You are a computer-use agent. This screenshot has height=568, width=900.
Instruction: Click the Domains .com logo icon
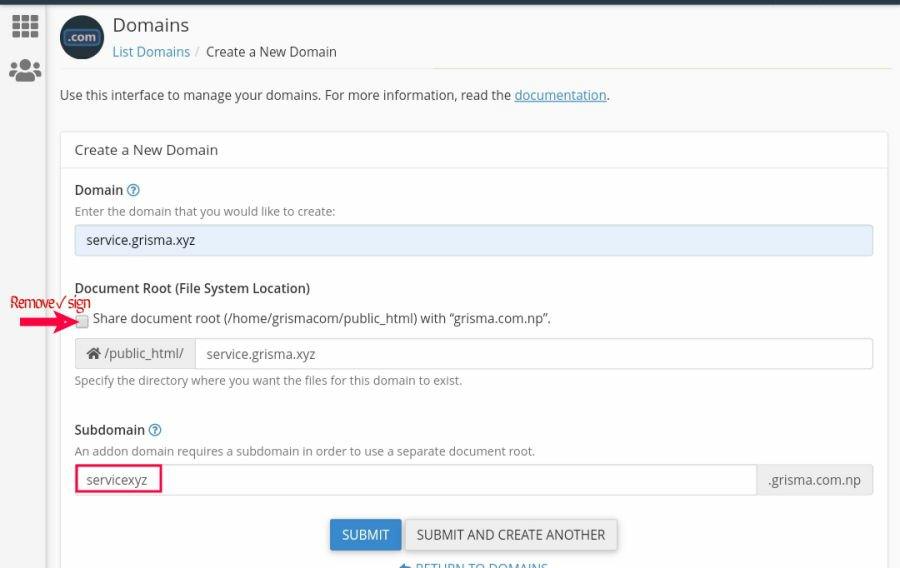click(x=82, y=37)
